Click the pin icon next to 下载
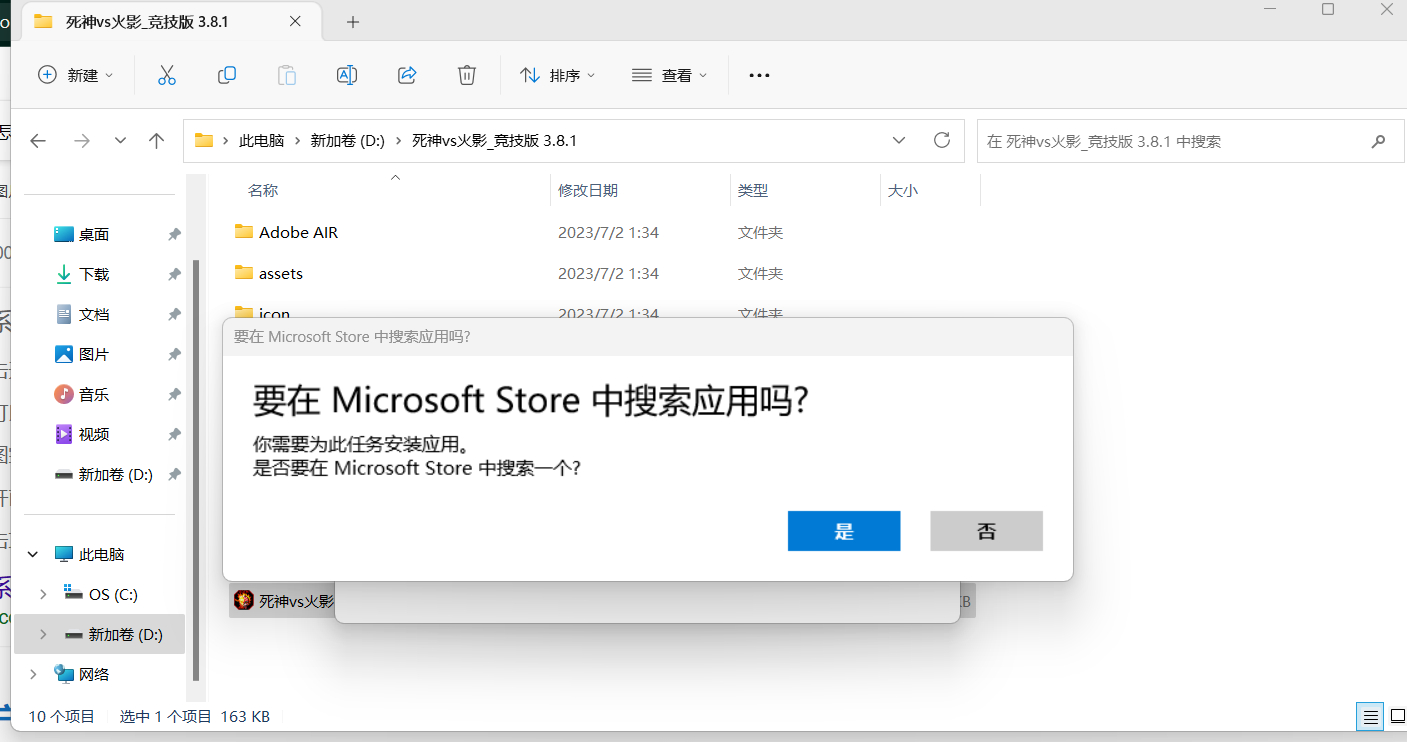This screenshot has height=742, width=1407. (x=174, y=274)
